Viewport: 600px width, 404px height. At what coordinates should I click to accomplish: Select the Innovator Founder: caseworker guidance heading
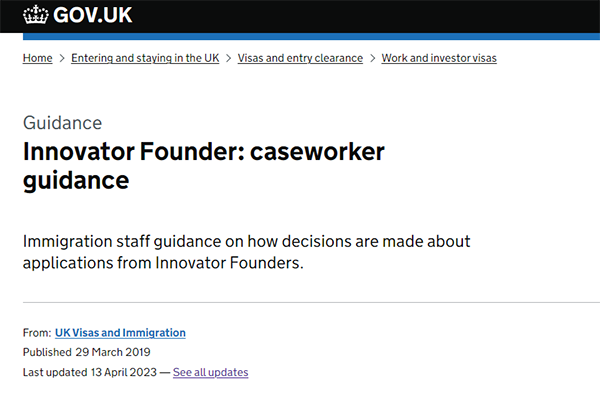point(204,166)
